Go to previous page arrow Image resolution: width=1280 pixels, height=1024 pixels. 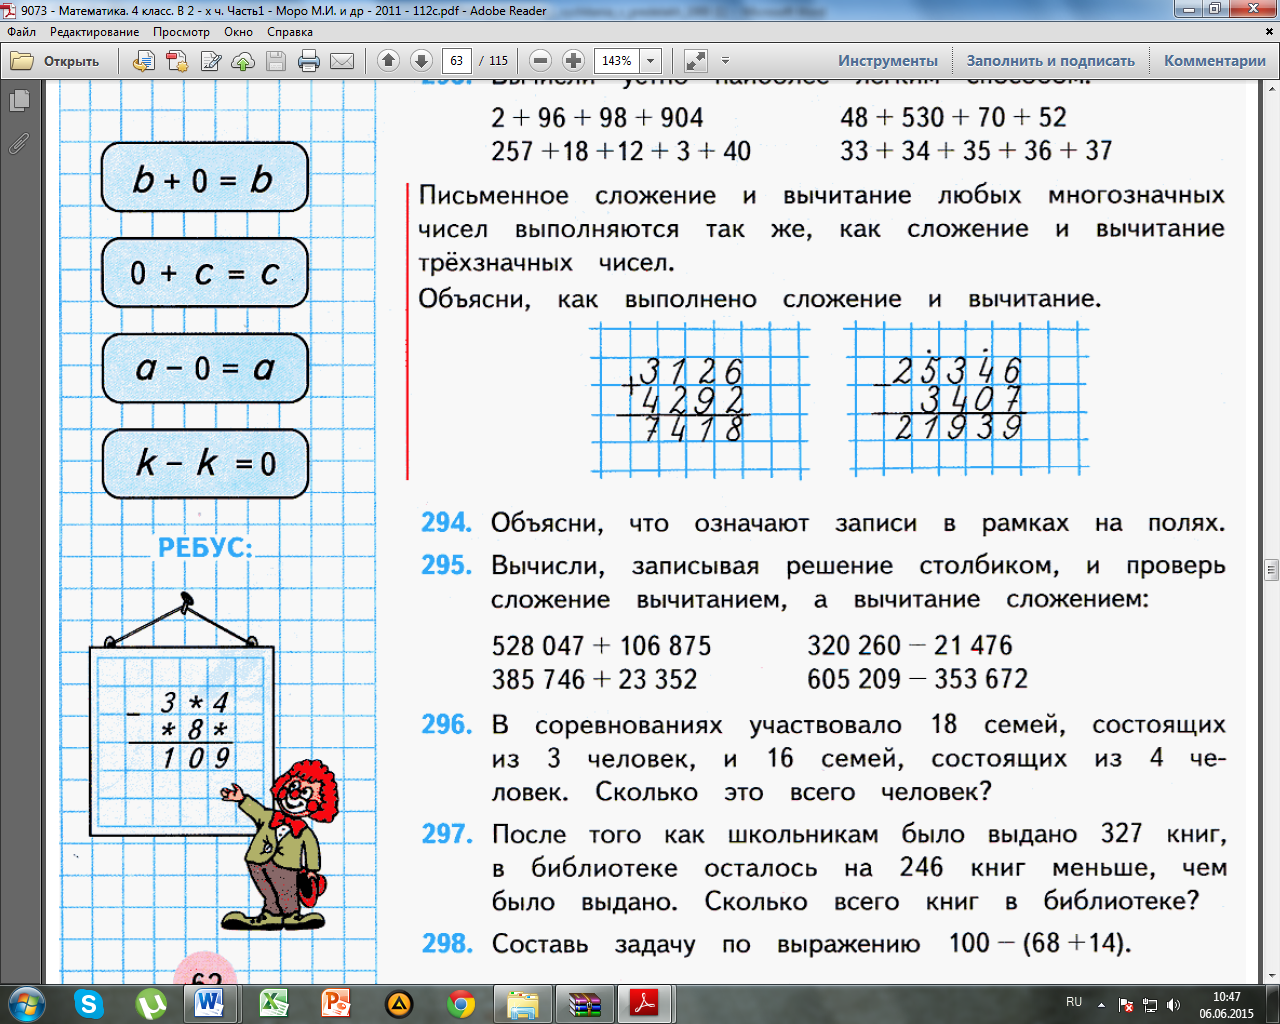[389, 61]
